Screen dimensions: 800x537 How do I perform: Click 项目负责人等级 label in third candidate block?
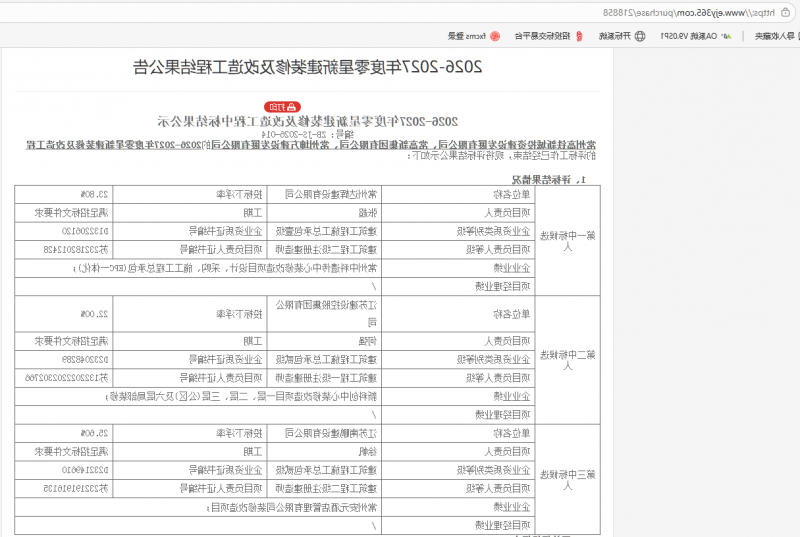click(498, 489)
